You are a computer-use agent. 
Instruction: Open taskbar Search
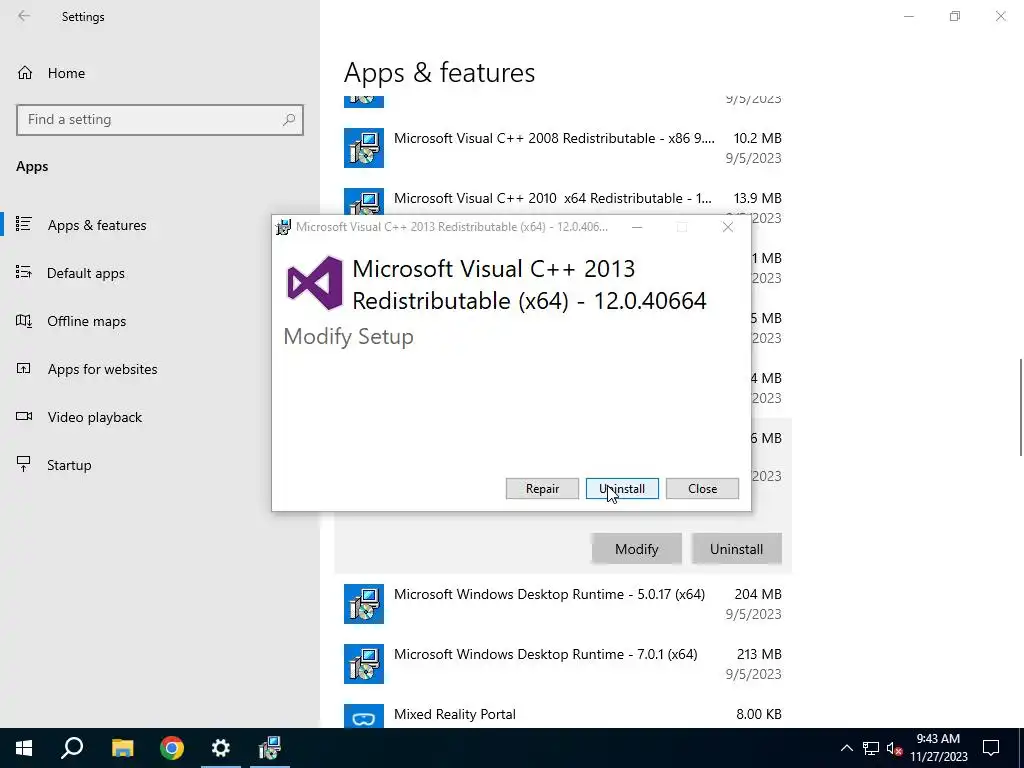coord(72,748)
